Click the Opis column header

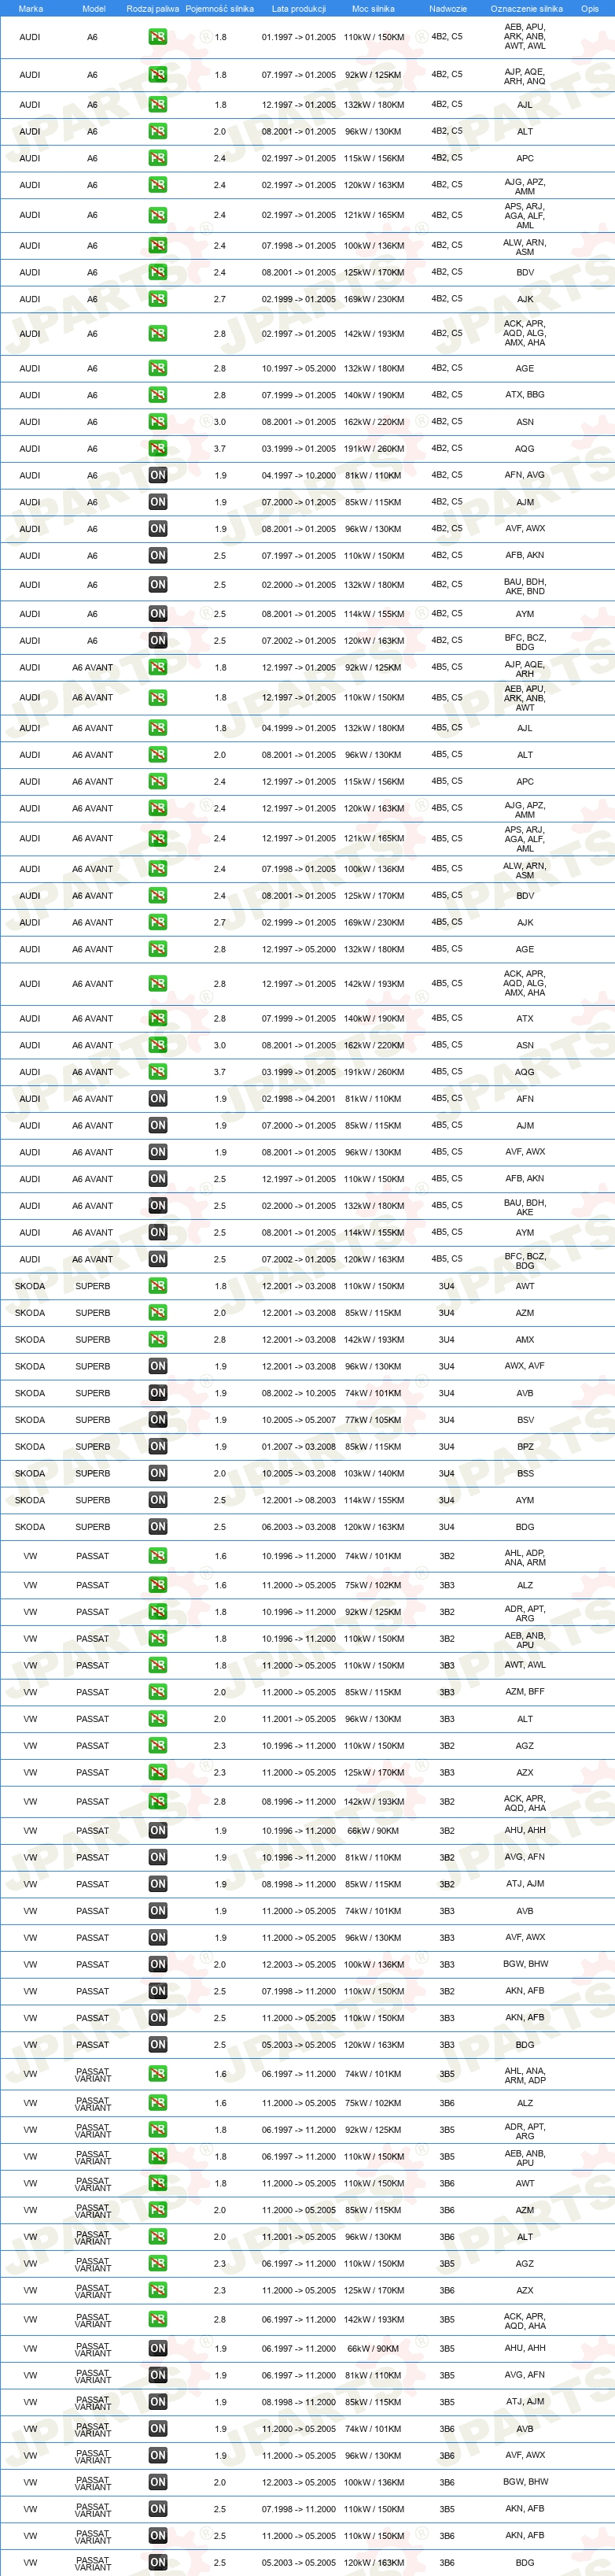click(590, 9)
